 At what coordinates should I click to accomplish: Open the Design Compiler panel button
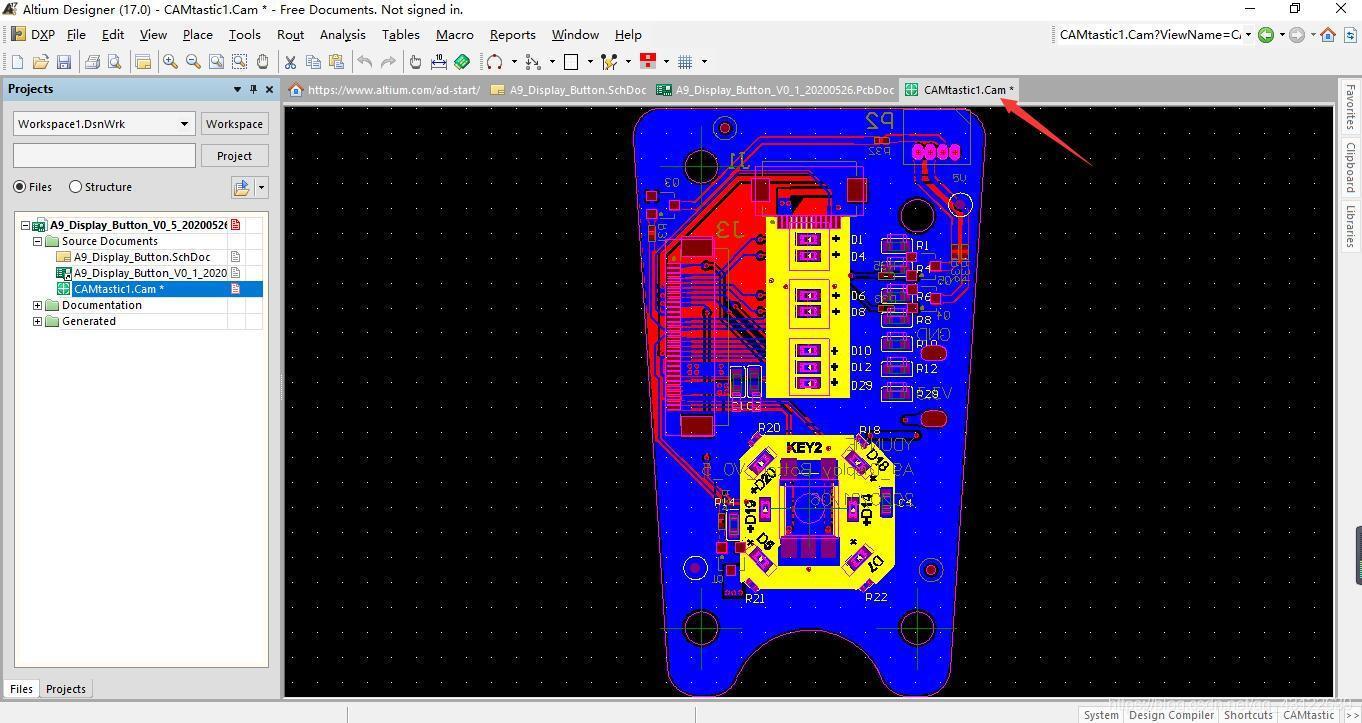coord(1171,714)
